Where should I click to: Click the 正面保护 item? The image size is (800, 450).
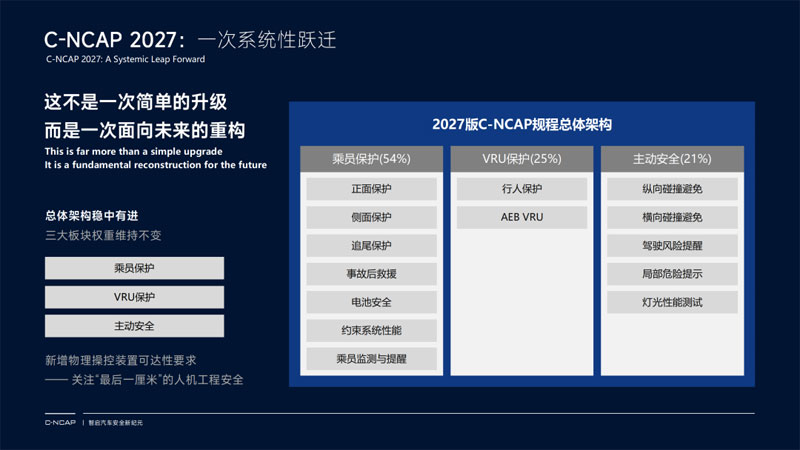pos(371,189)
